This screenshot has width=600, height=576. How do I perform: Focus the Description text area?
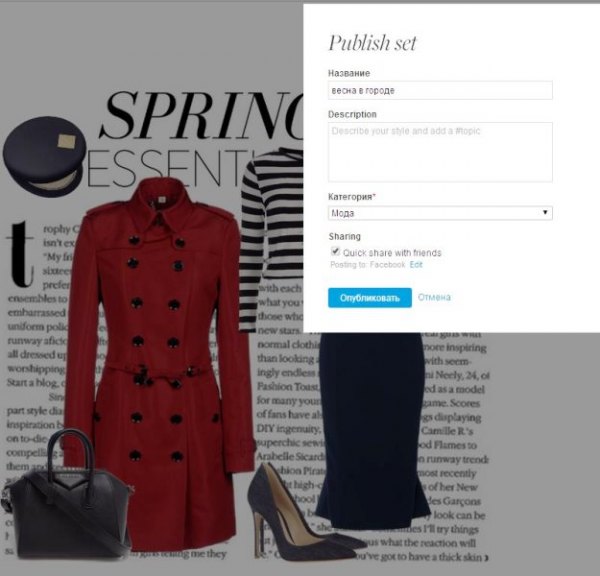[440, 152]
